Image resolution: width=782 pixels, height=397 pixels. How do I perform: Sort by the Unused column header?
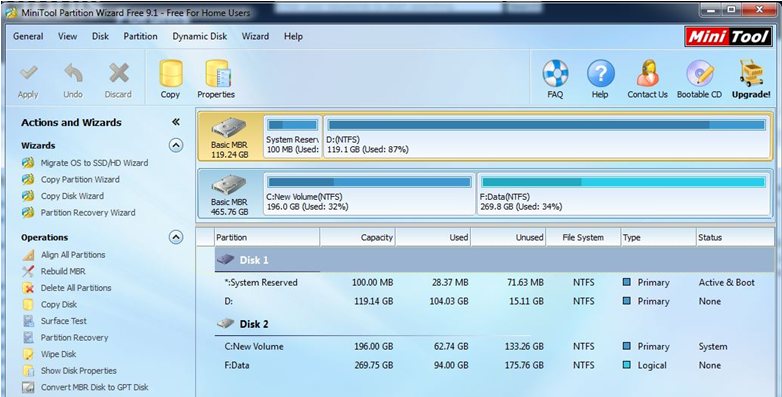coord(508,237)
